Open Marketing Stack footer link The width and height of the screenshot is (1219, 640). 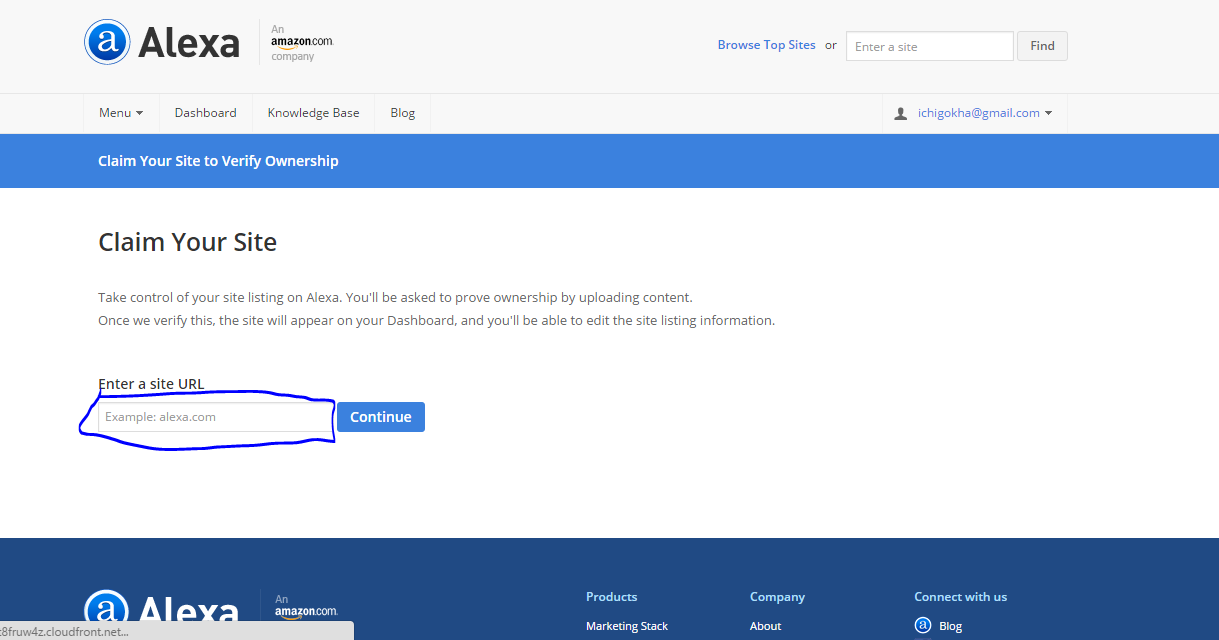(627, 626)
